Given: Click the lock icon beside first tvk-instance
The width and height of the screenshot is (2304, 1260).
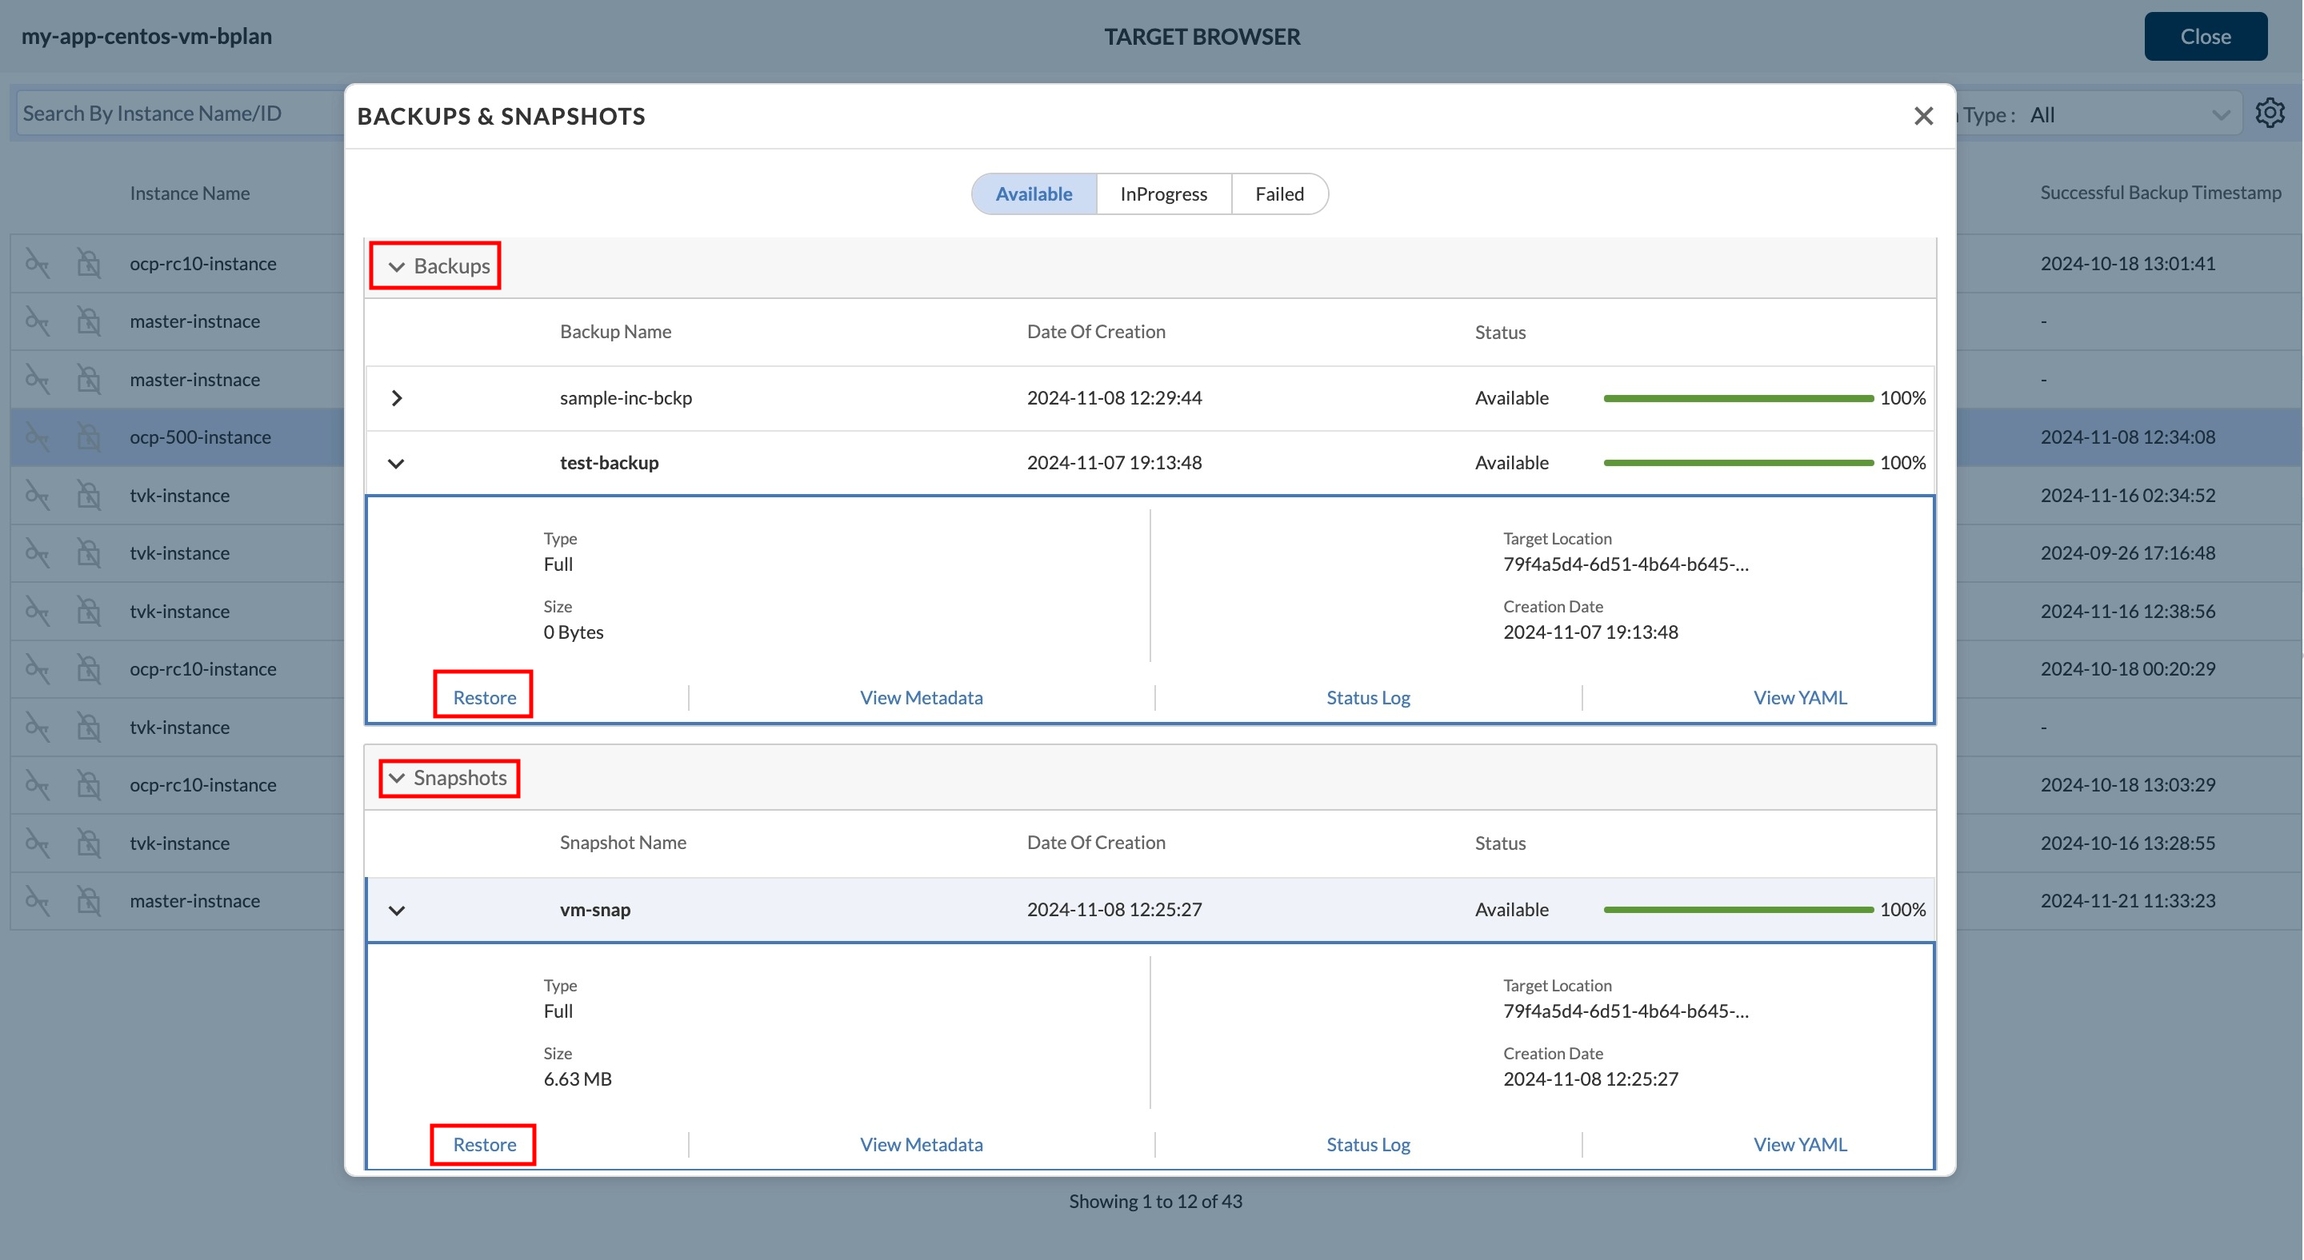Looking at the screenshot, I should click(x=89, y=495).
